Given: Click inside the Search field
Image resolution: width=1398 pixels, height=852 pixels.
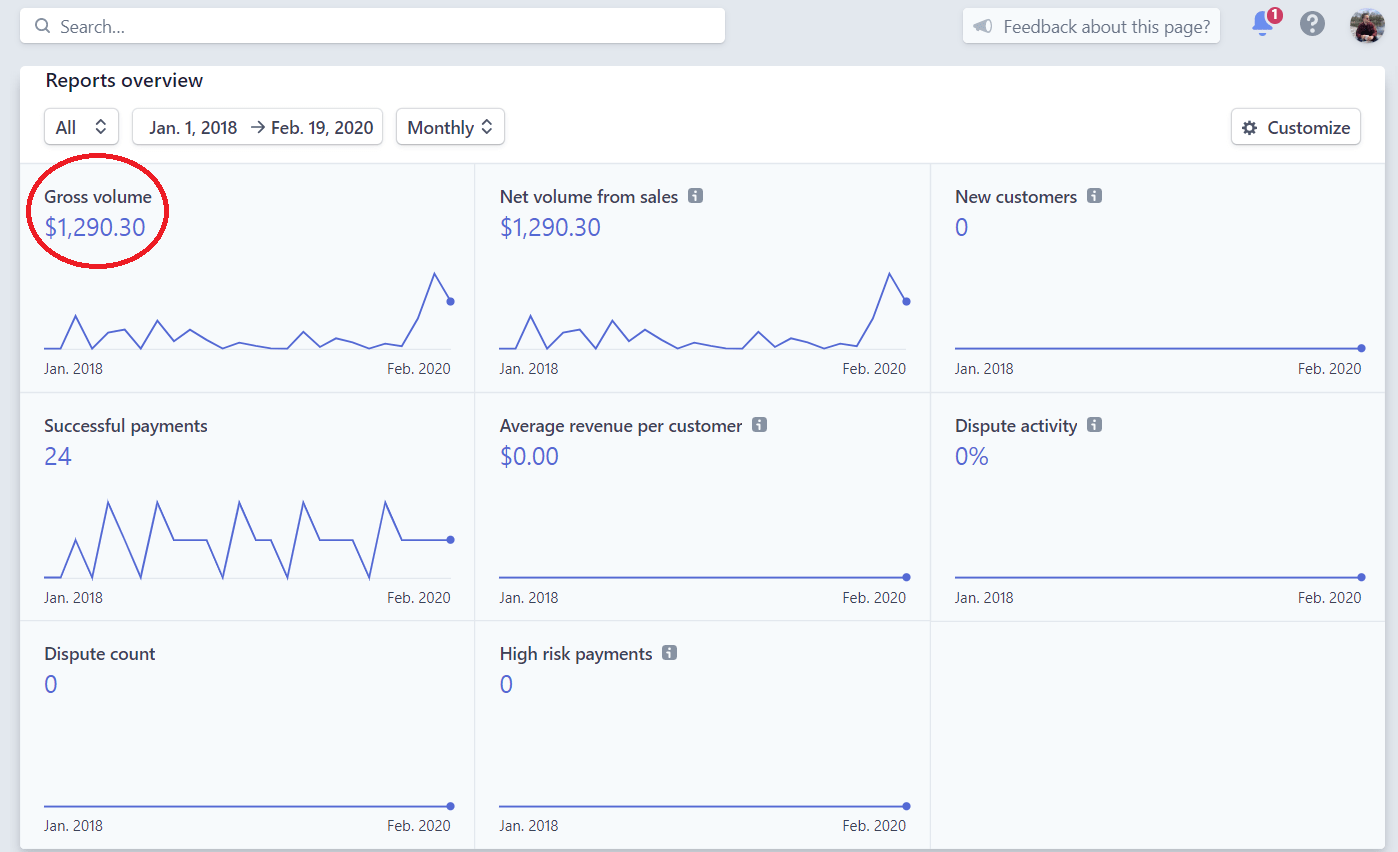Looking at the screenshot, I should point(372,26).
